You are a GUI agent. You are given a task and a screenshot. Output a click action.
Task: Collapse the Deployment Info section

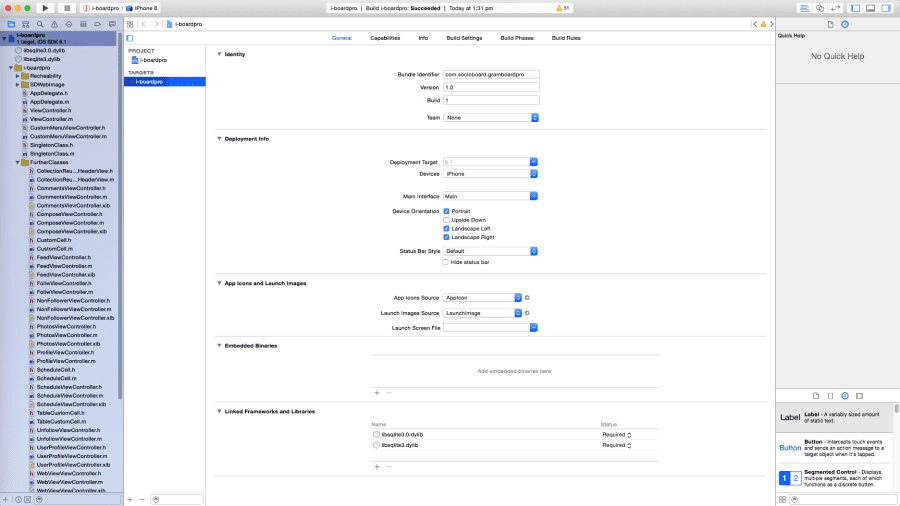coord(219,139)
